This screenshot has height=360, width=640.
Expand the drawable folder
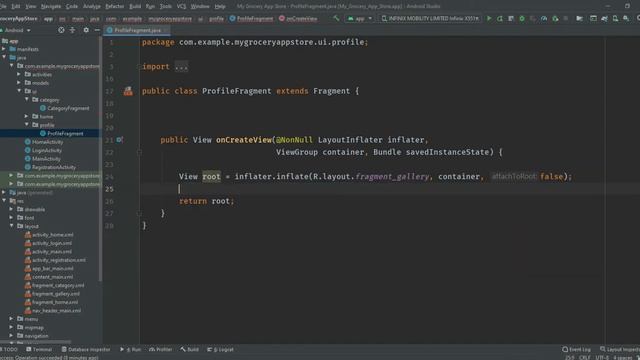(x=11, y=209)
